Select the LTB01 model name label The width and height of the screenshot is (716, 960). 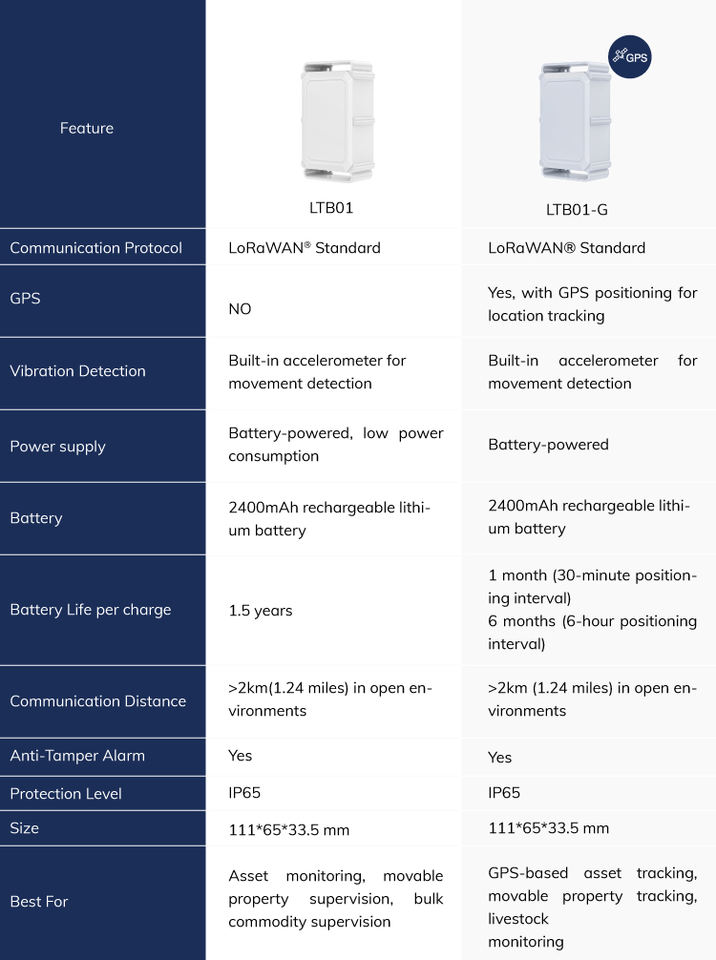click(x=331, y=208)
